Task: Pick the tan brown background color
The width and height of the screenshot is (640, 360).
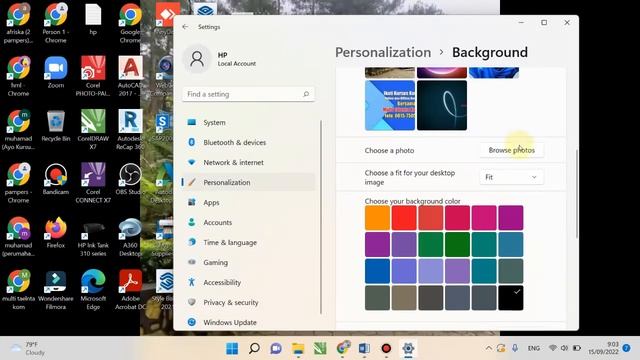Action: [x=404, y=298]
